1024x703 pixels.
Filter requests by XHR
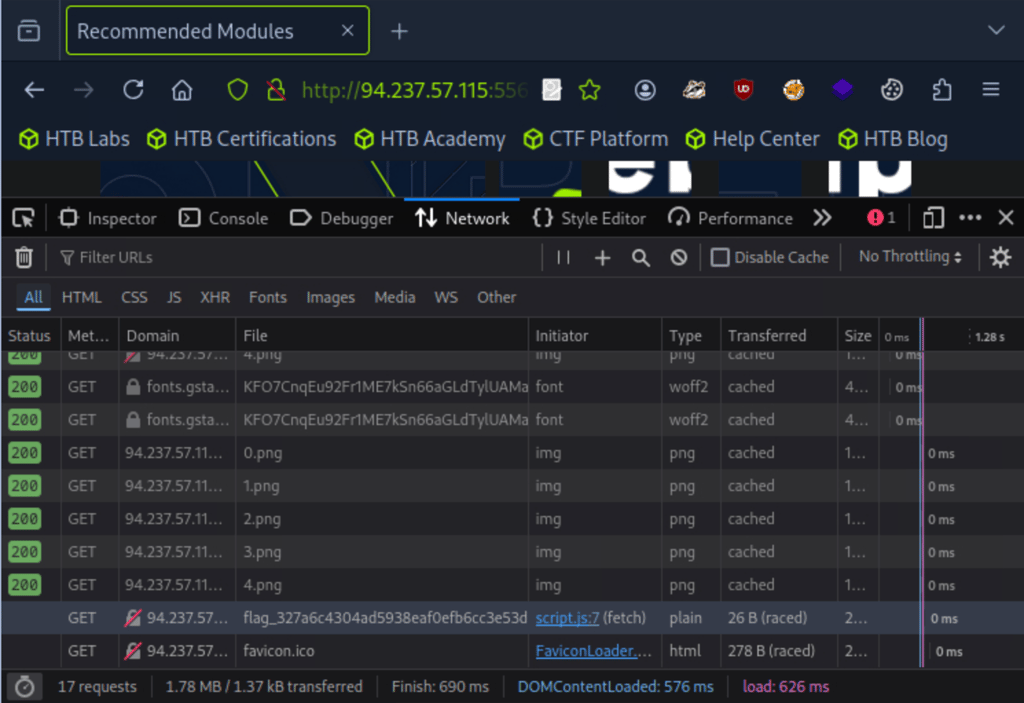[x=215, y=297]
